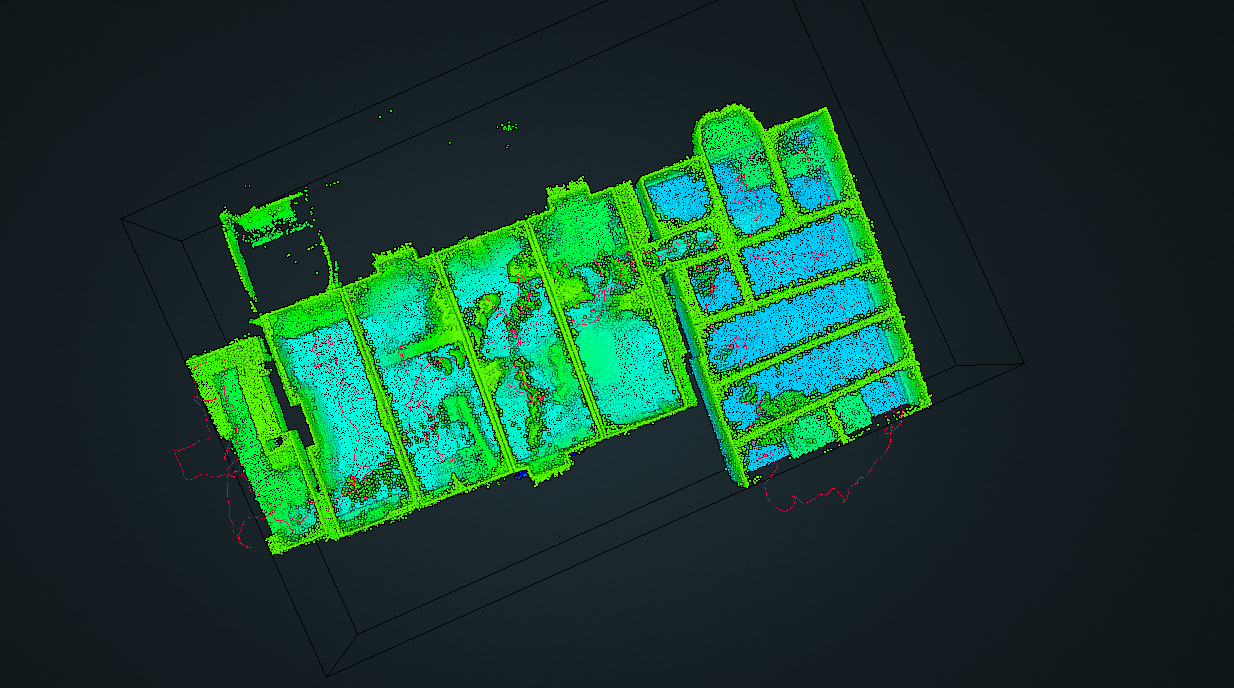
Task: Click the topmost room with cyan floor points
Action: pyautogui.click(x=680, y=200)
